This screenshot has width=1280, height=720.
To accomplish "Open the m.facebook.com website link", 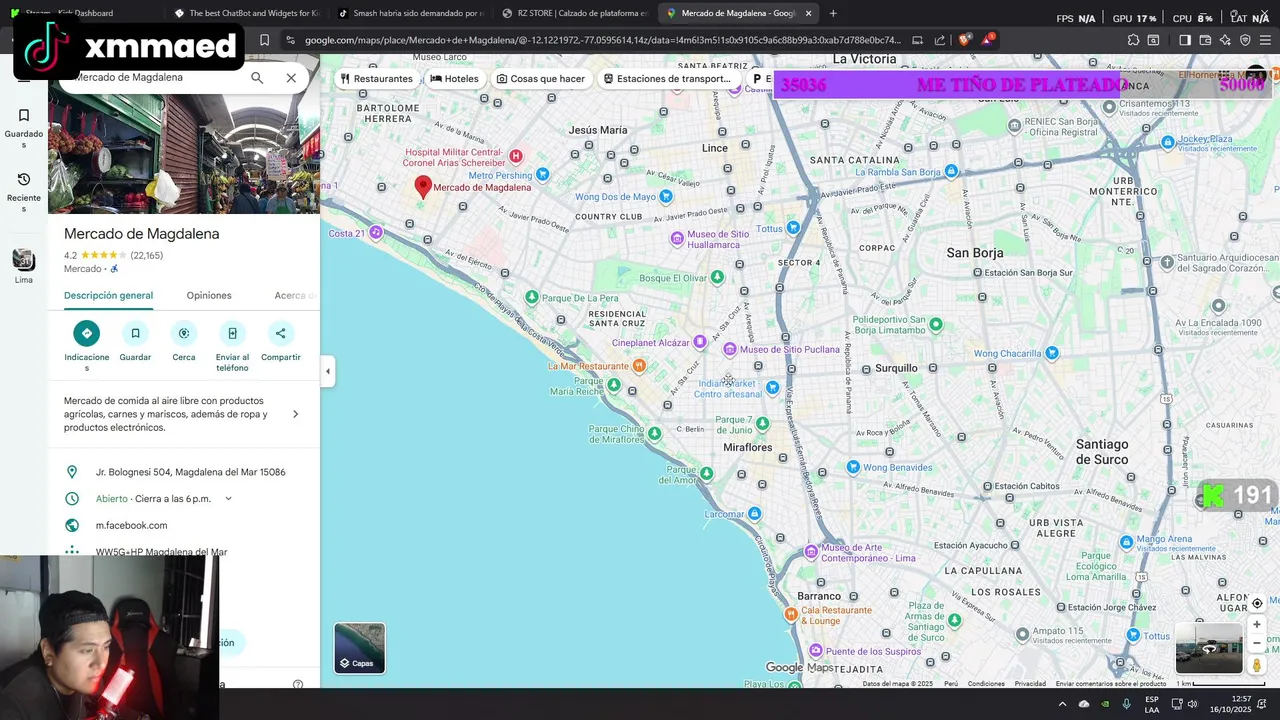I will pos(131,525).
